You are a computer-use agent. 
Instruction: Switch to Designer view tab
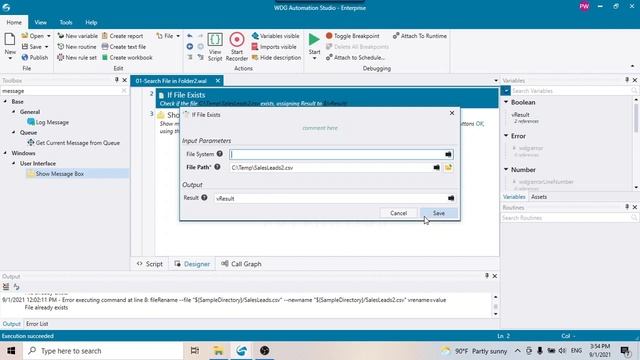(192, 264)
